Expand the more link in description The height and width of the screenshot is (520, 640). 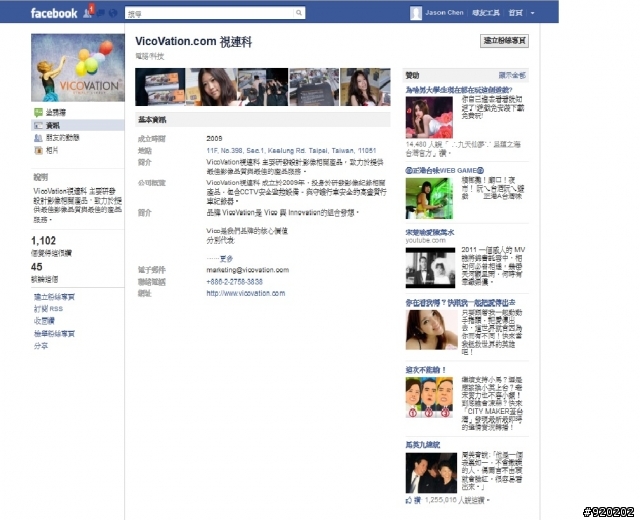tap(226, 259)
